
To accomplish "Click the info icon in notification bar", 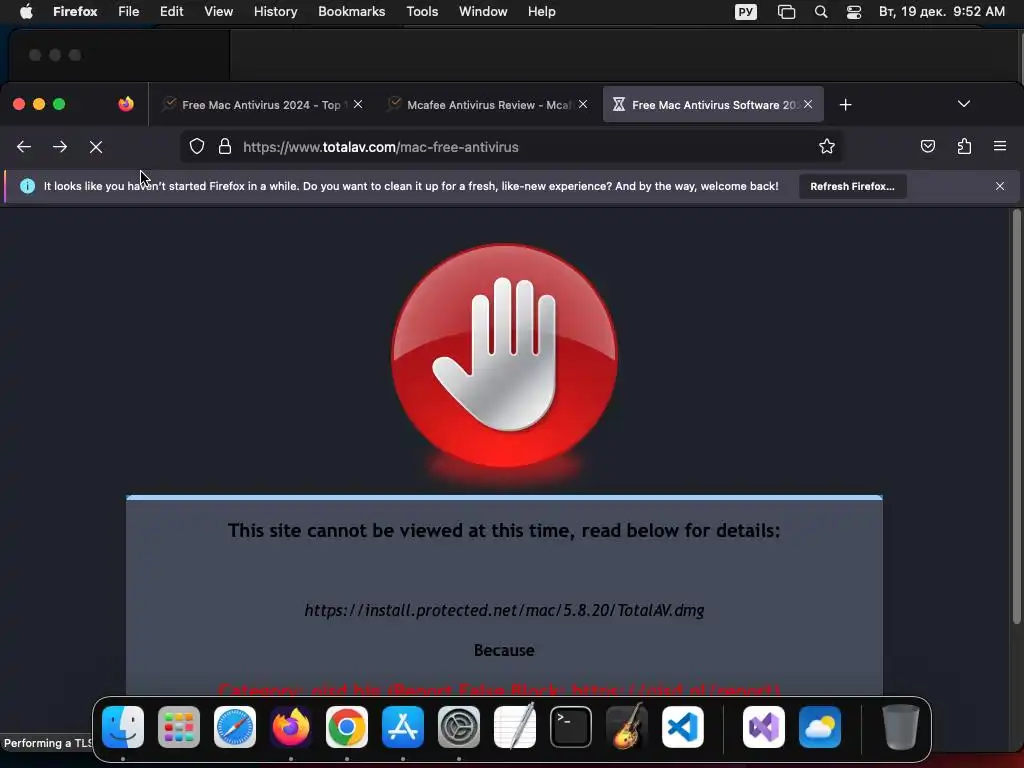I will [27, 186].
